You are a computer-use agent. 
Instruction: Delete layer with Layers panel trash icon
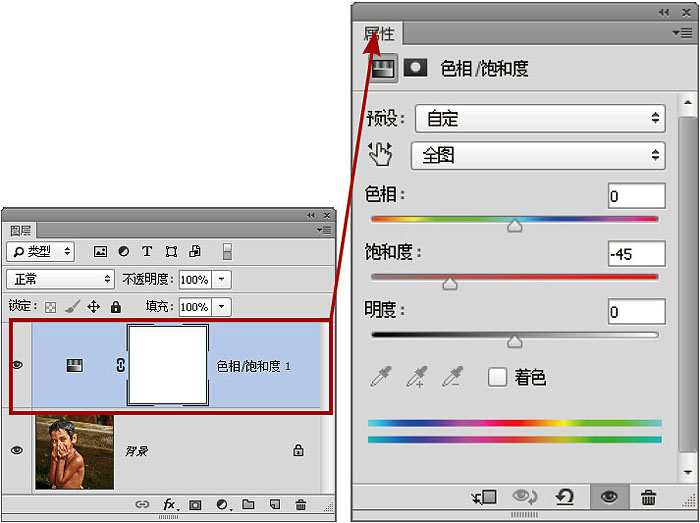[x=301, y=505]
